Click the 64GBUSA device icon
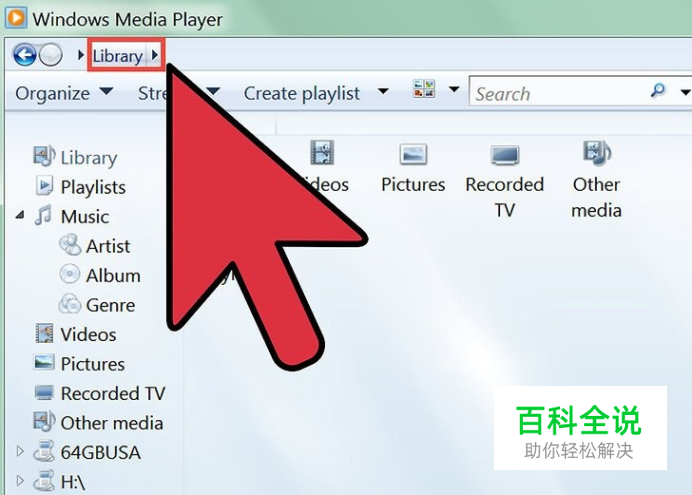Screen dimensions: 692x495 tap(44, 451)
